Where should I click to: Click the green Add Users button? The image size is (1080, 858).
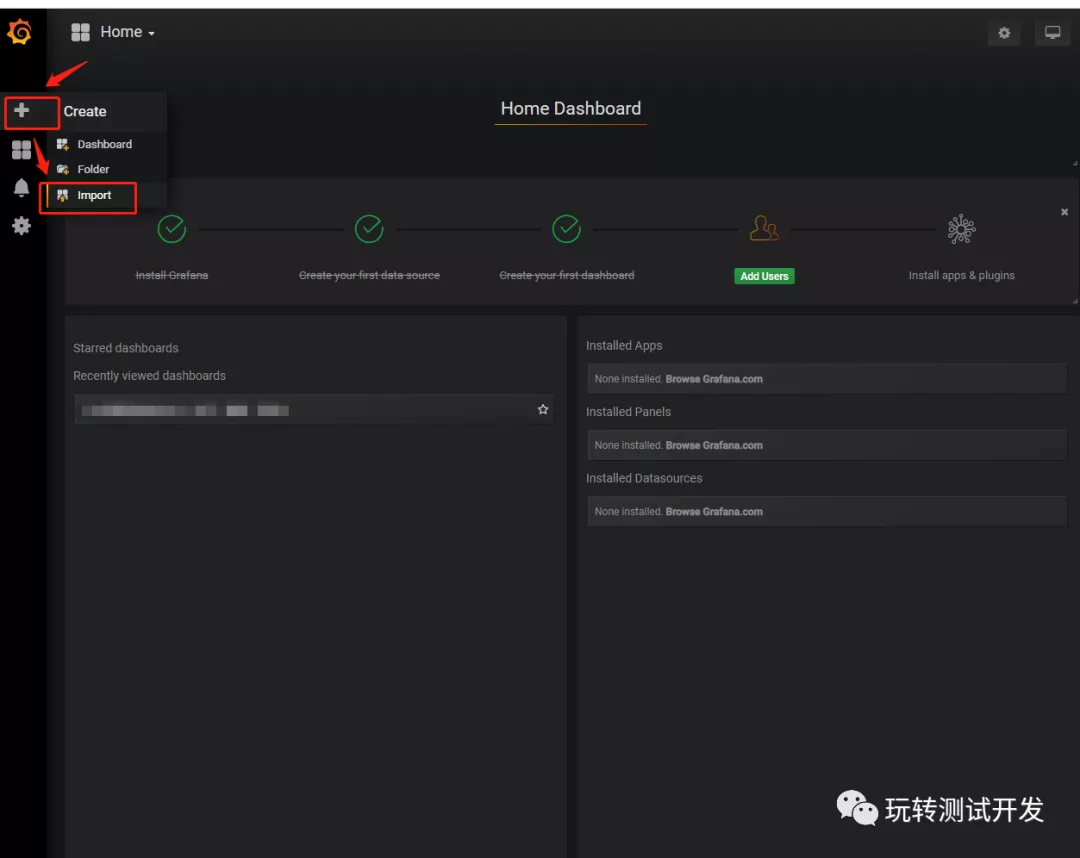pyautogui.click(x=764, y=275)
